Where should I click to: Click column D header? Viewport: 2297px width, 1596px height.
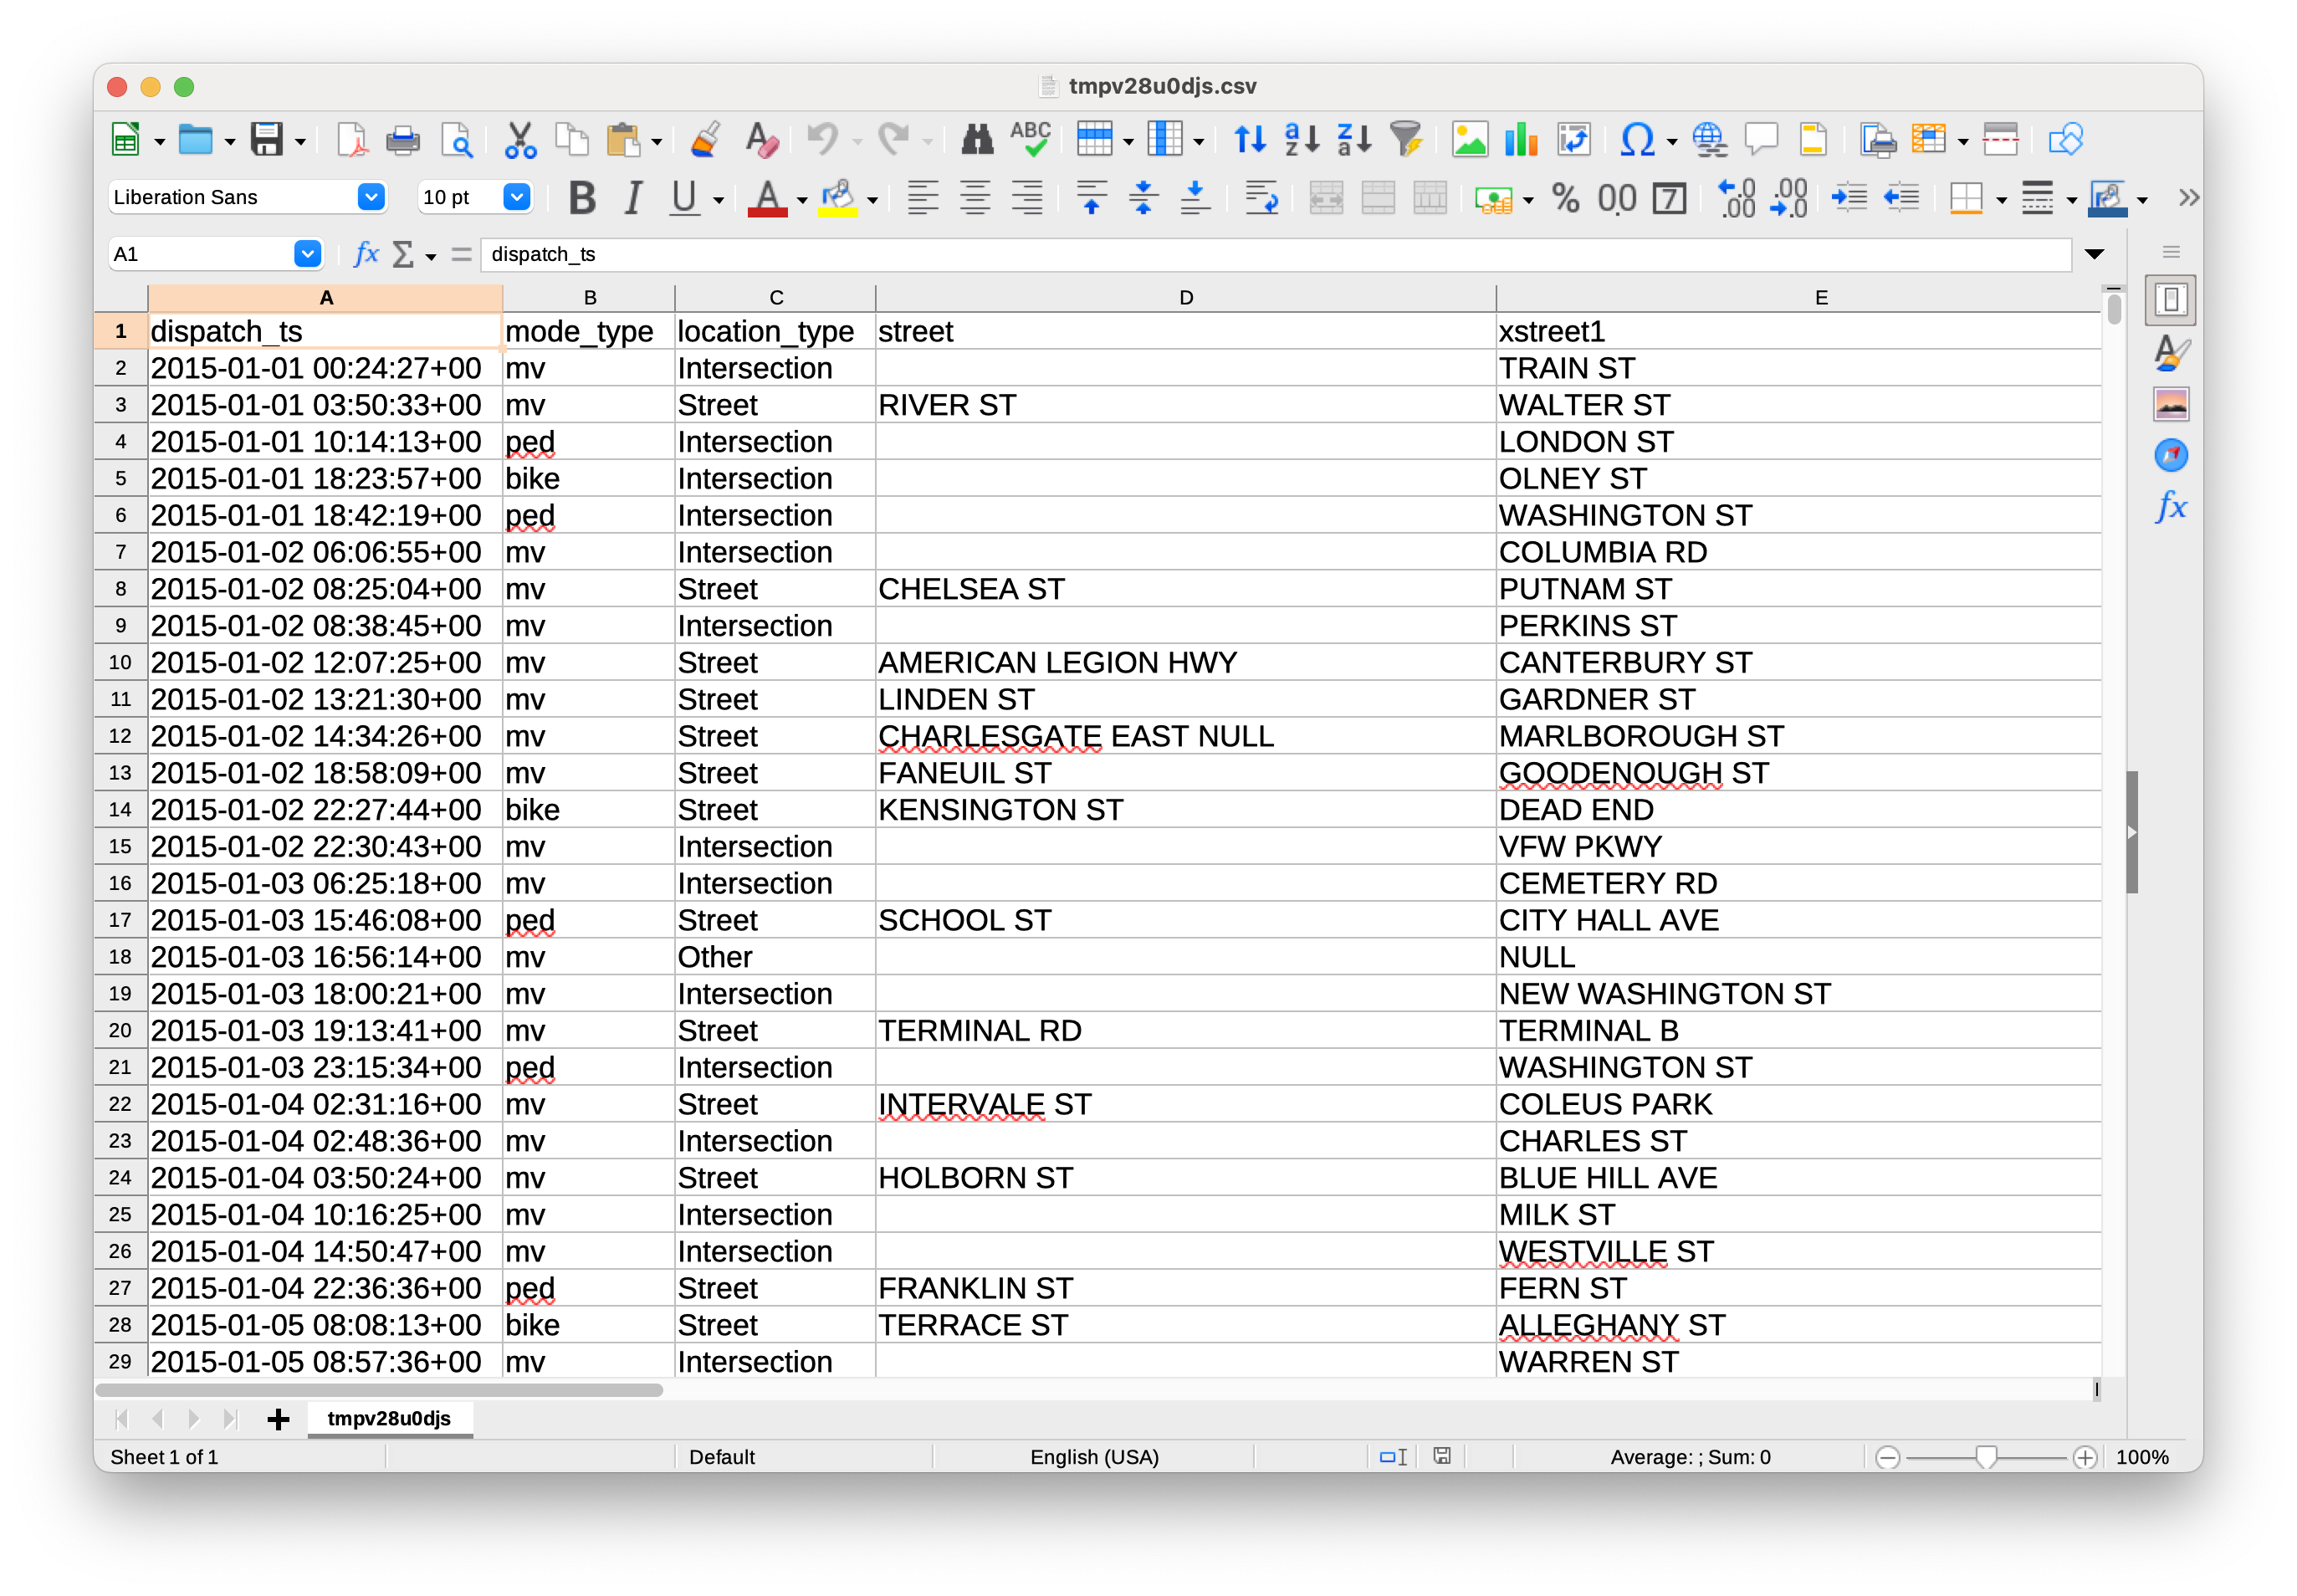tap(1185, 298)
